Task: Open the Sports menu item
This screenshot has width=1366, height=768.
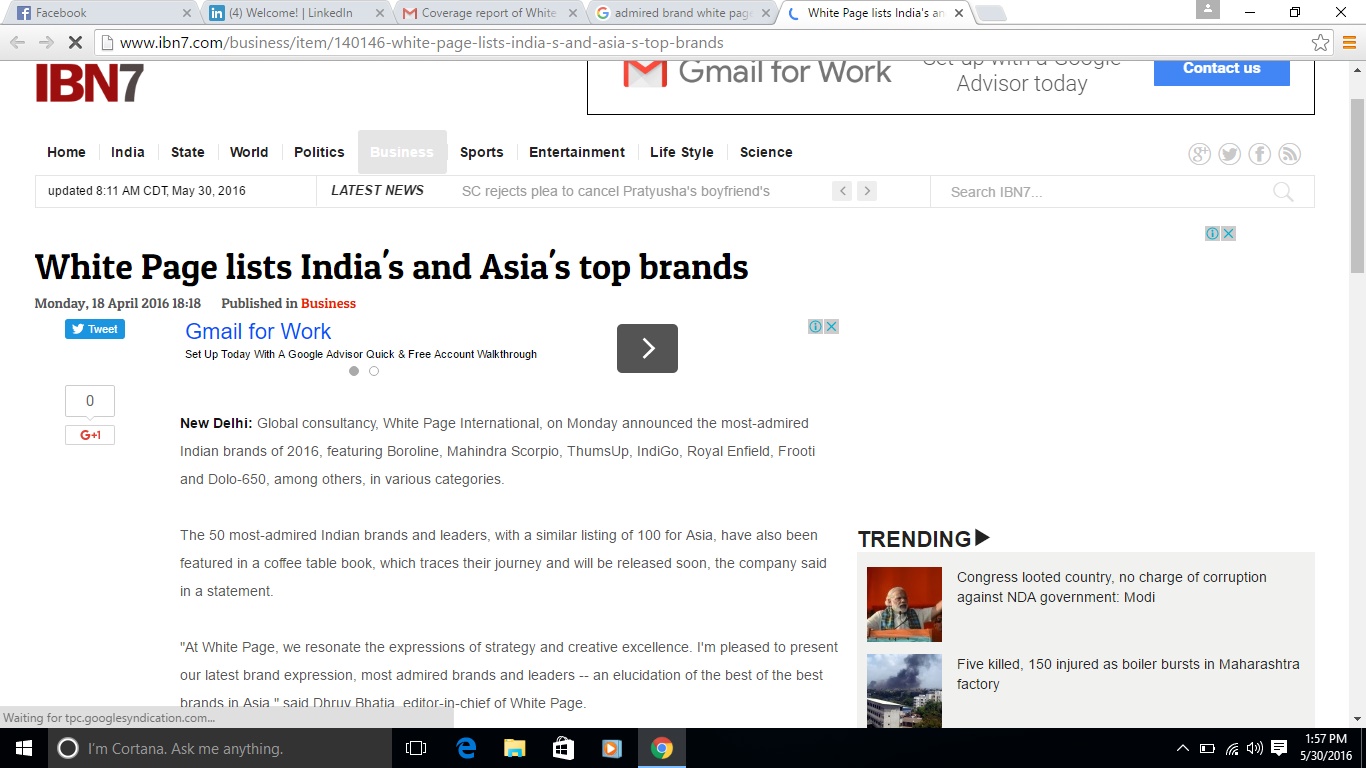Action: click(482, 152)
